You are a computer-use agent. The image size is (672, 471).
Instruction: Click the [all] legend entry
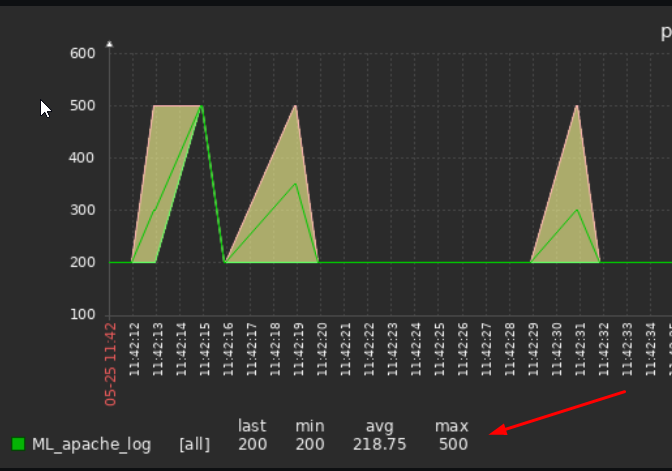coord(195,444)
